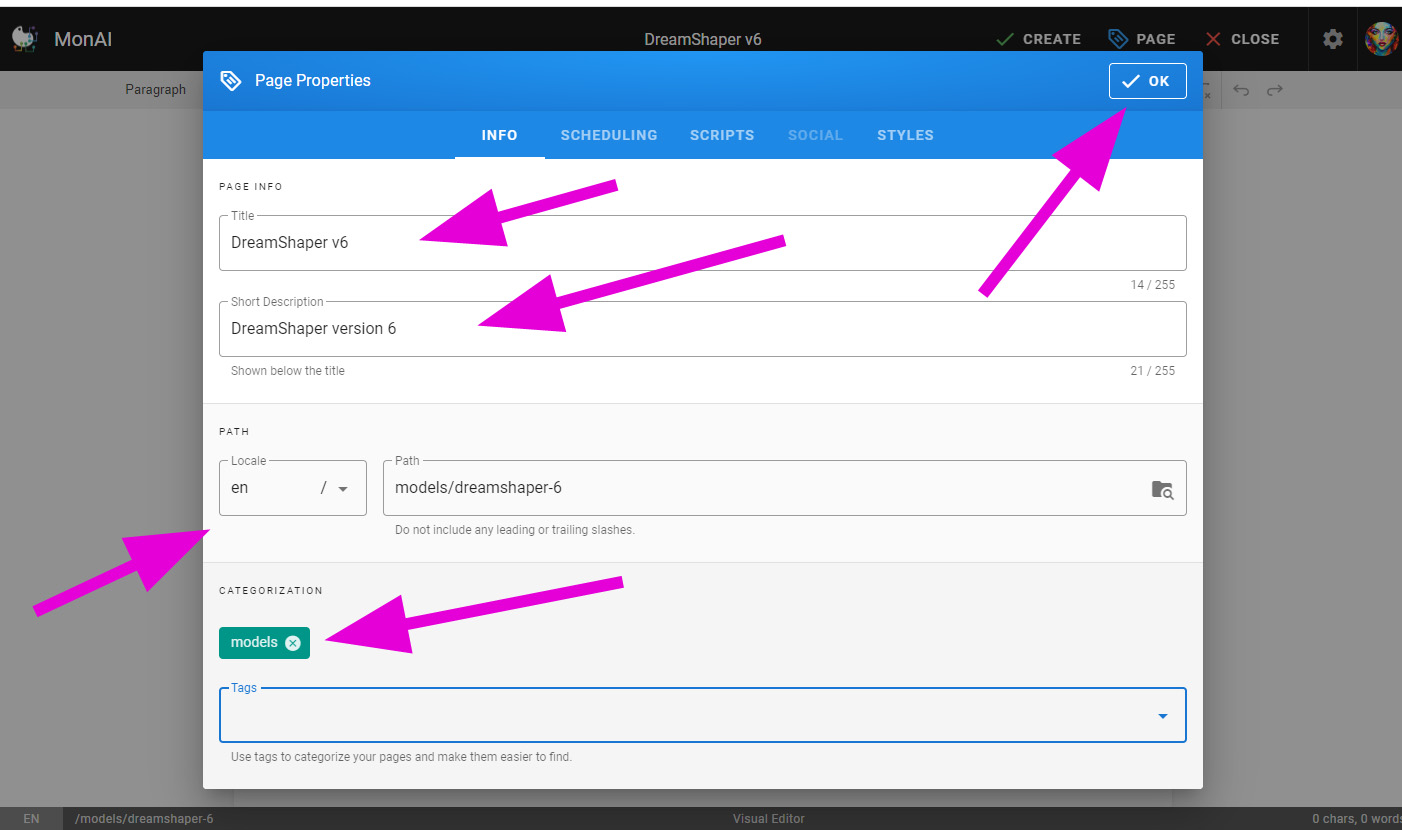Image resolution: width=1402 pixels, height=830 pixels.
Task: Click the folder search icon in Path field
Action: 1162,489
